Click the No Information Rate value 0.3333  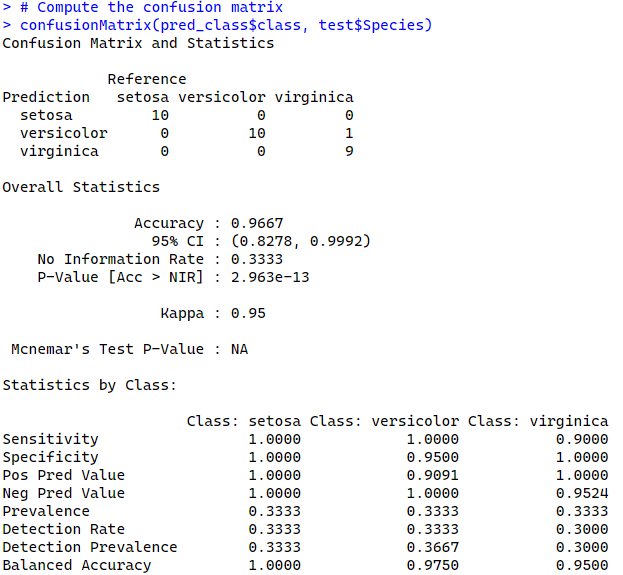coord(257,259)
